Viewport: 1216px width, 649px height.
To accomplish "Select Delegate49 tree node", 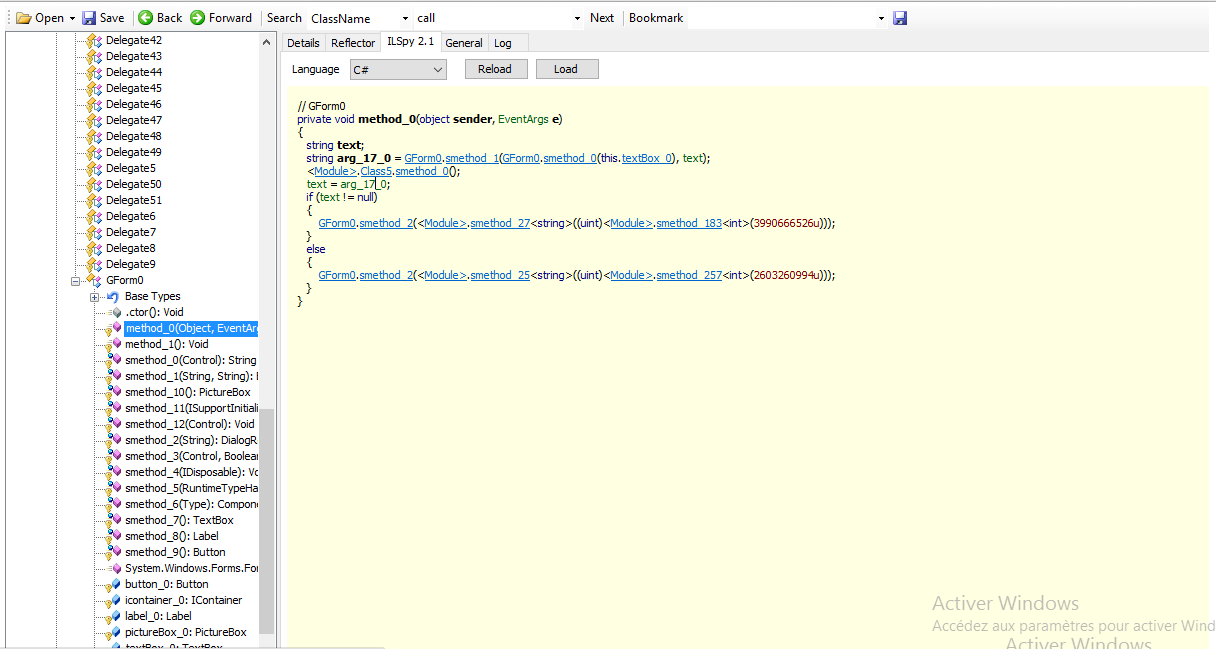I will click(133, 152).
